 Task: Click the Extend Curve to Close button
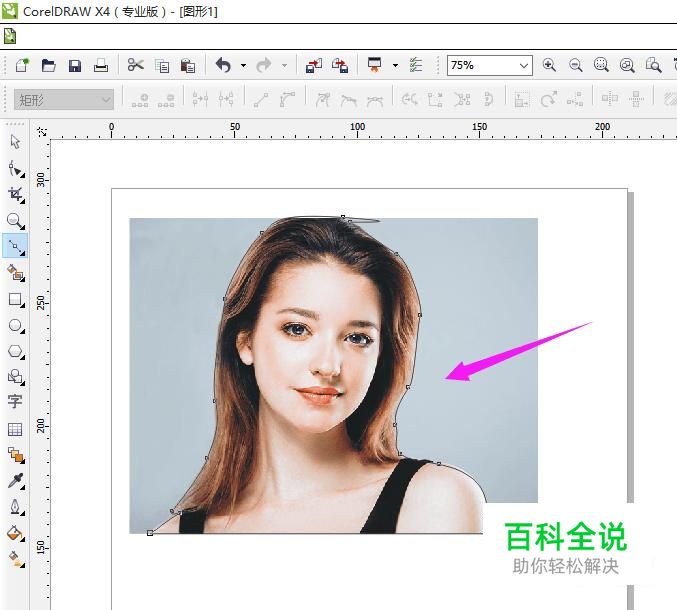click(435, 100)
